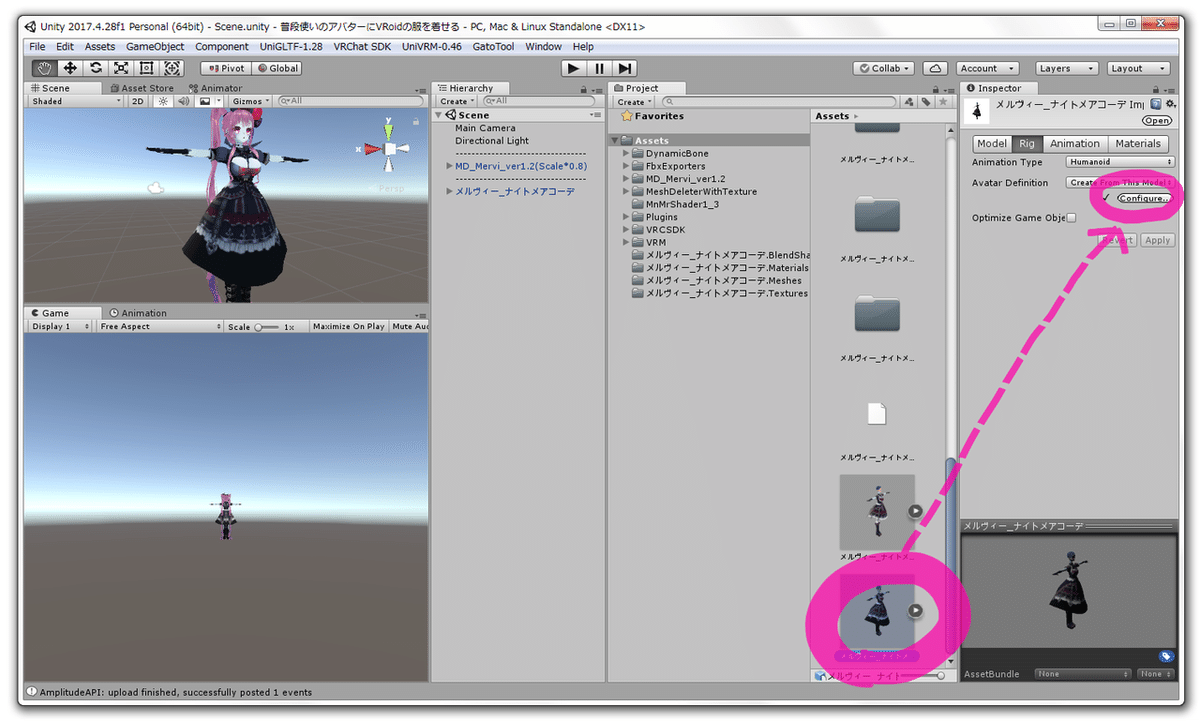
Task: Open the Avatar Definition dropdown
Action: 1120,183
